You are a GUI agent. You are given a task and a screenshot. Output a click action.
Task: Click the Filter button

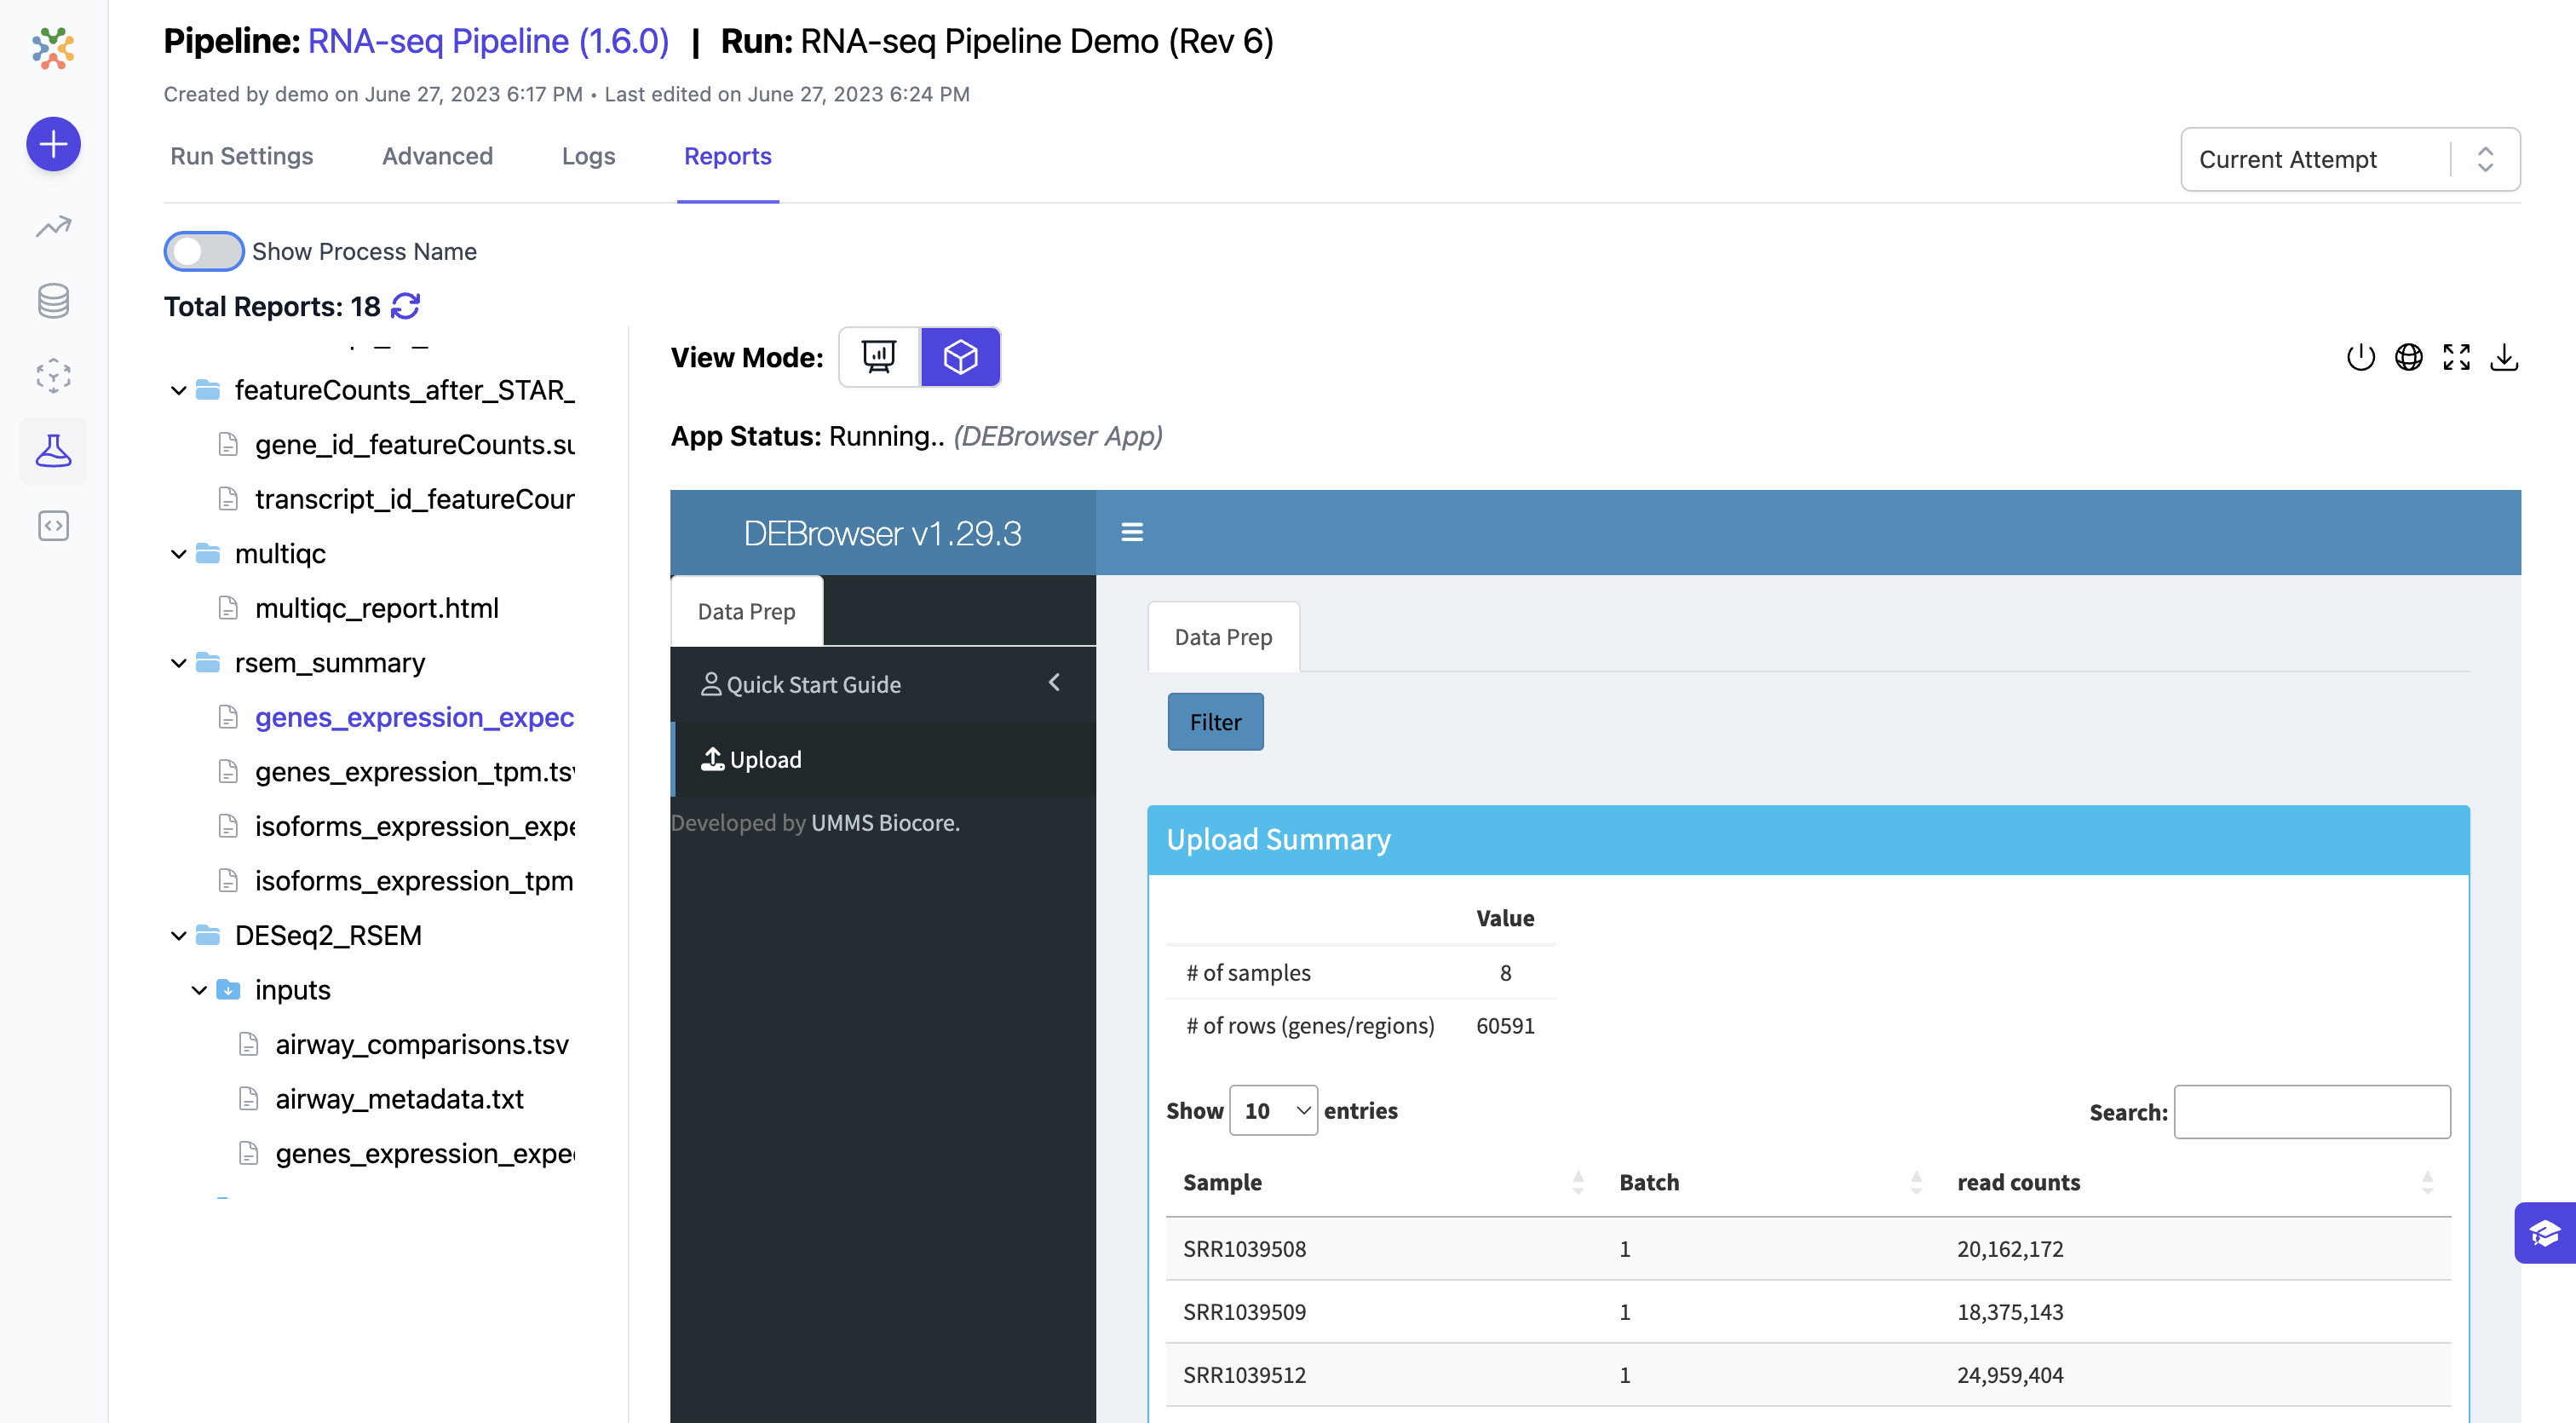1215,722
